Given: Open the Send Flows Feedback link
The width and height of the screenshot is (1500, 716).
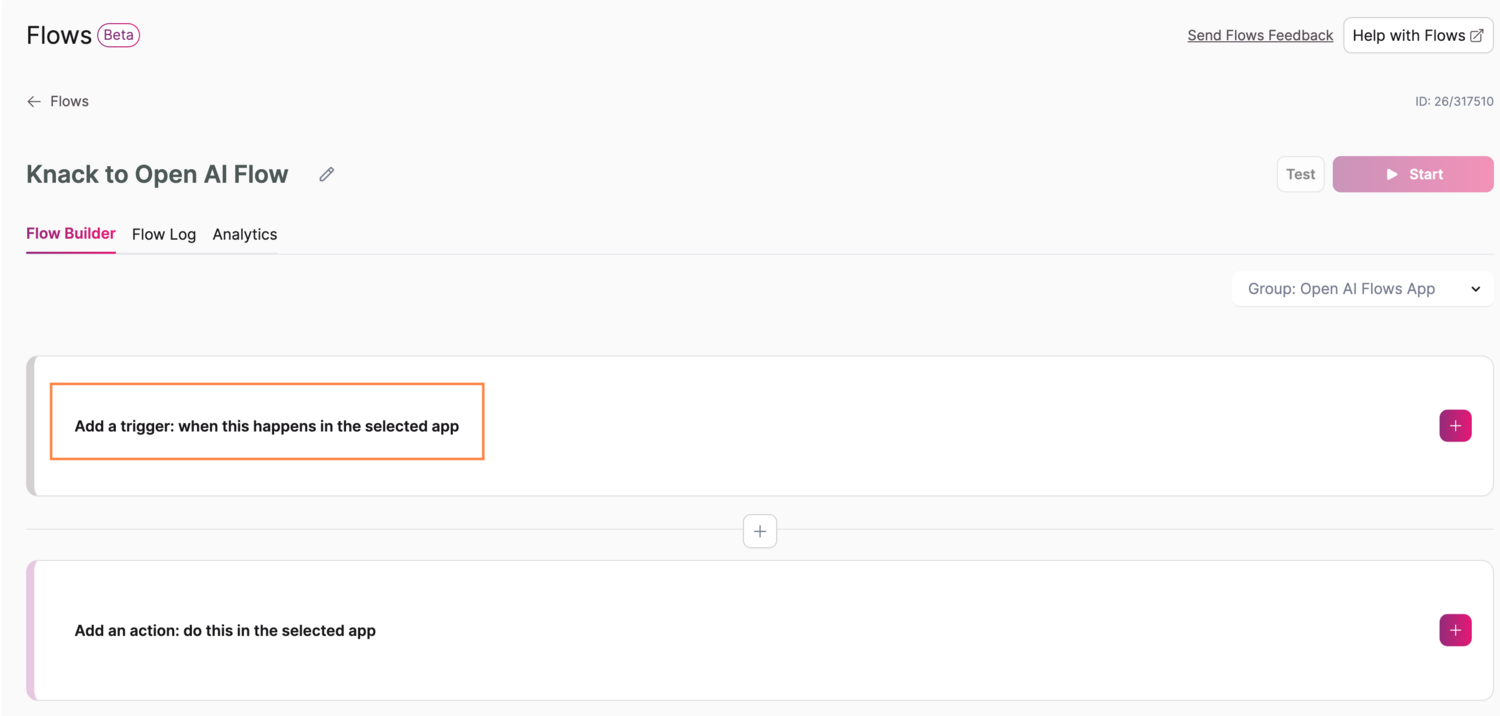Looking at the screenshot, I should (1260, 36).
